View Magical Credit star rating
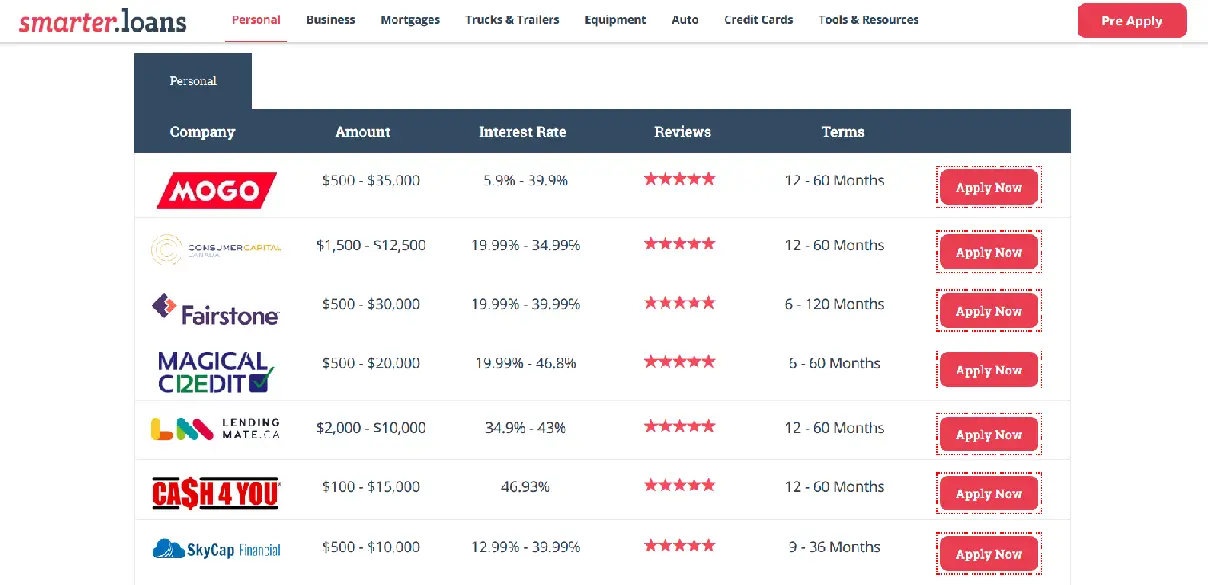Viewport: 1208px width, 585px height. tap(680, 361)
